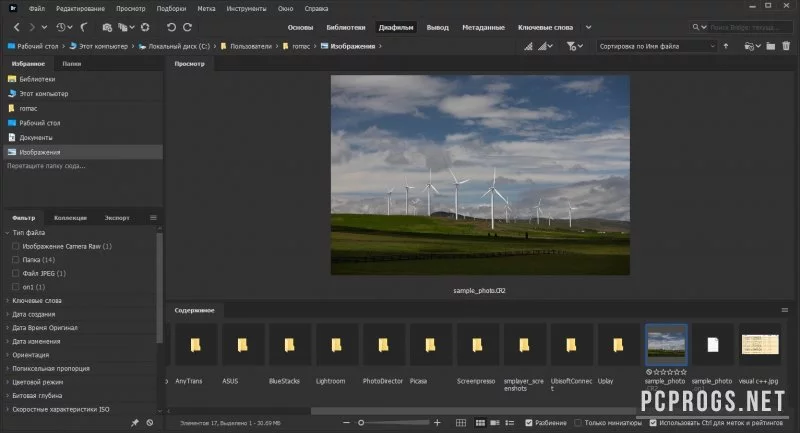The image size is (800, 433).
Task: Open Содержимое panel options menu
Action: click(x=785, y=310)
